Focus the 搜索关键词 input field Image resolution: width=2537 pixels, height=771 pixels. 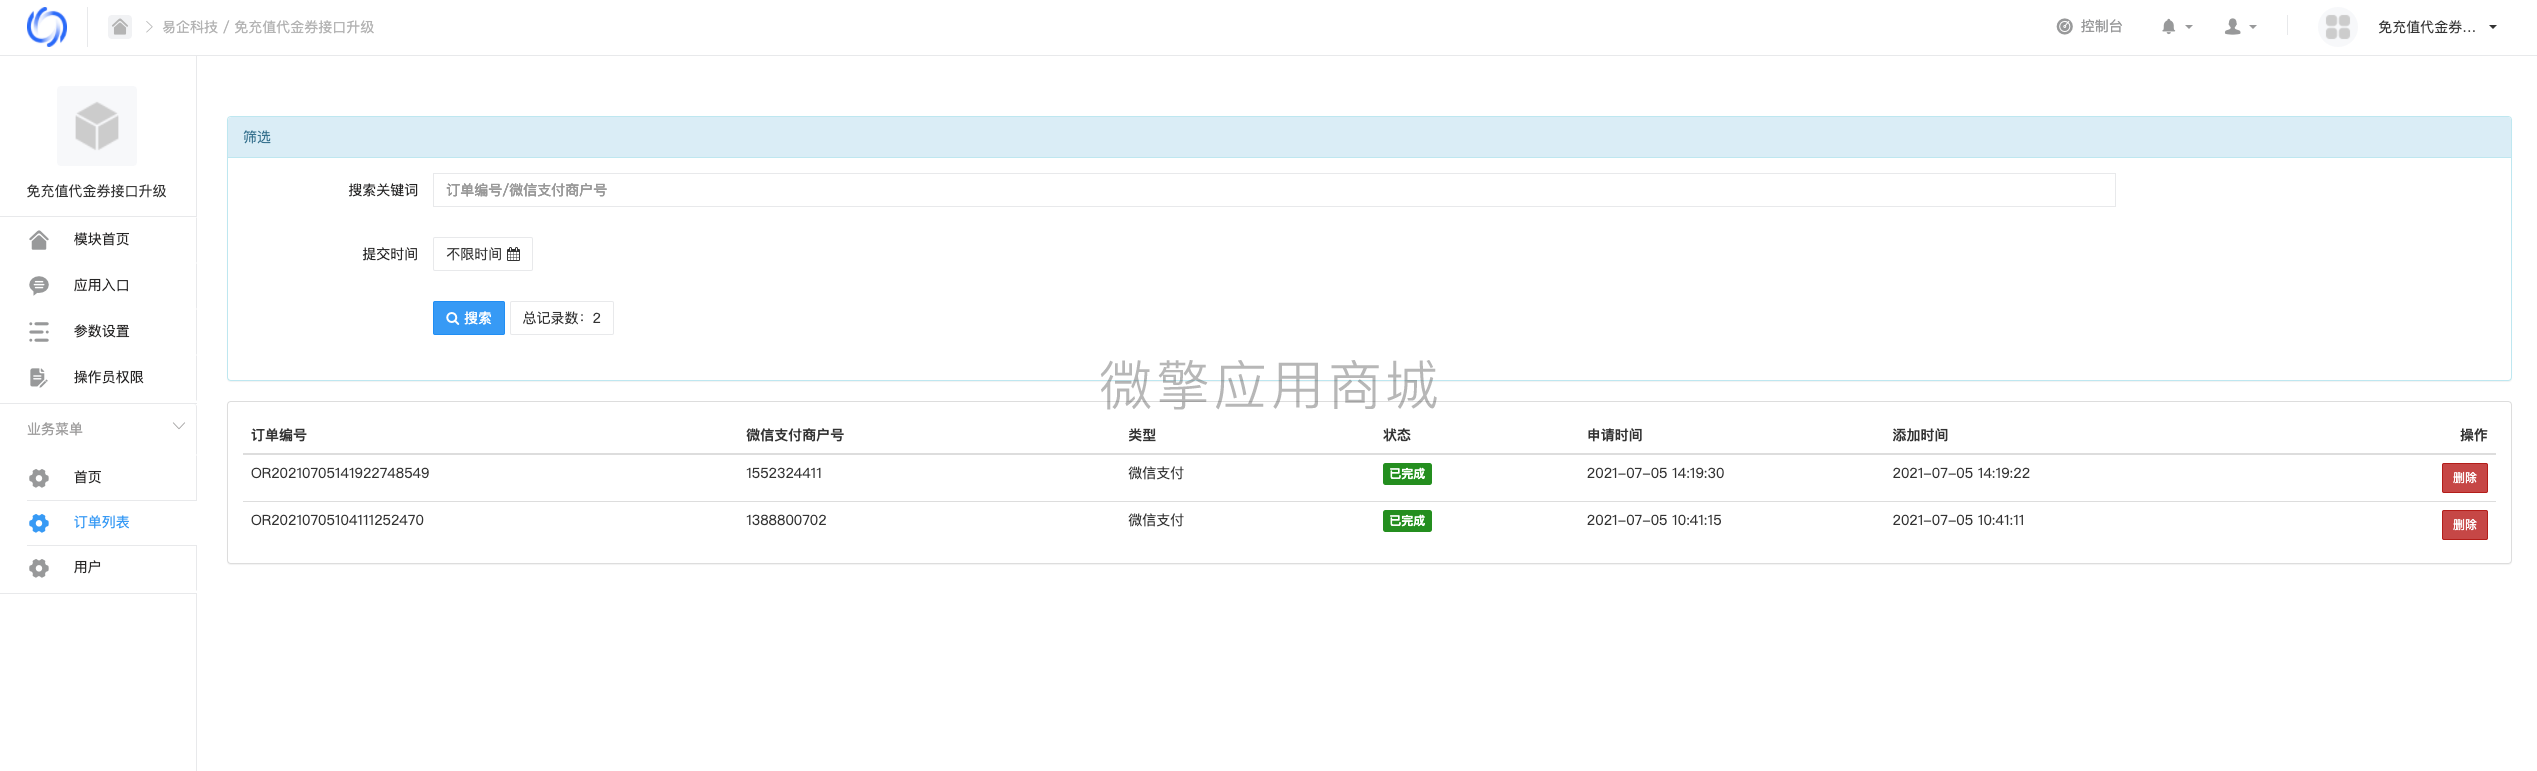point(1274,190)
